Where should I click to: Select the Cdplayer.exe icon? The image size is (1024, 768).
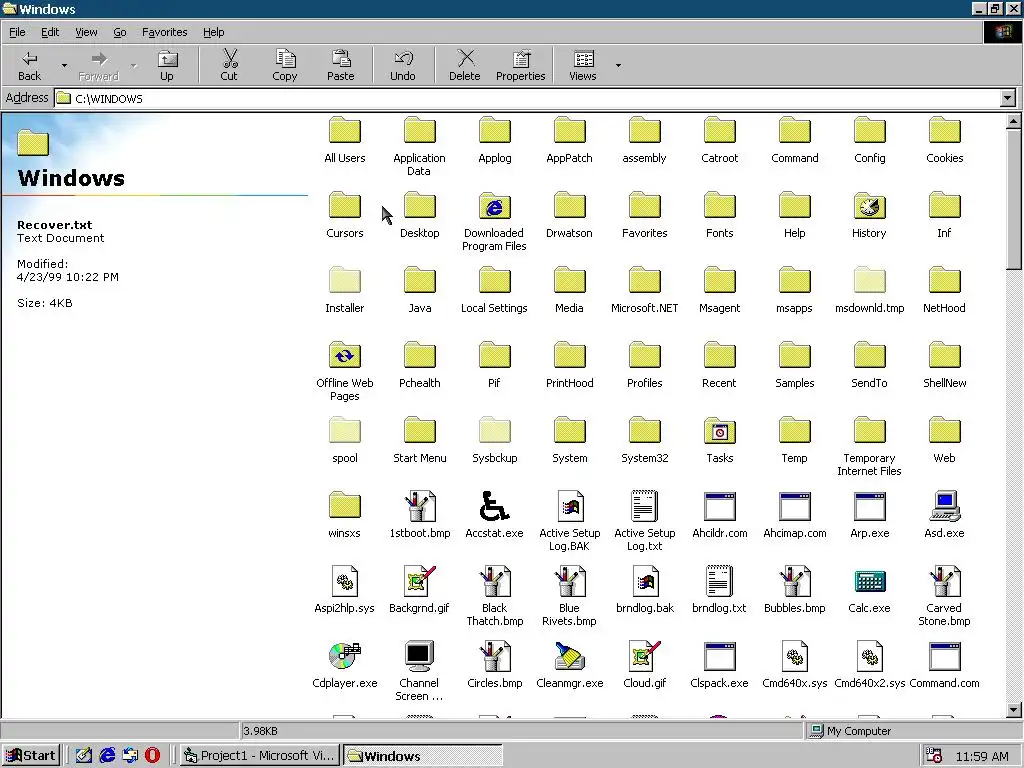coord(345,657)
